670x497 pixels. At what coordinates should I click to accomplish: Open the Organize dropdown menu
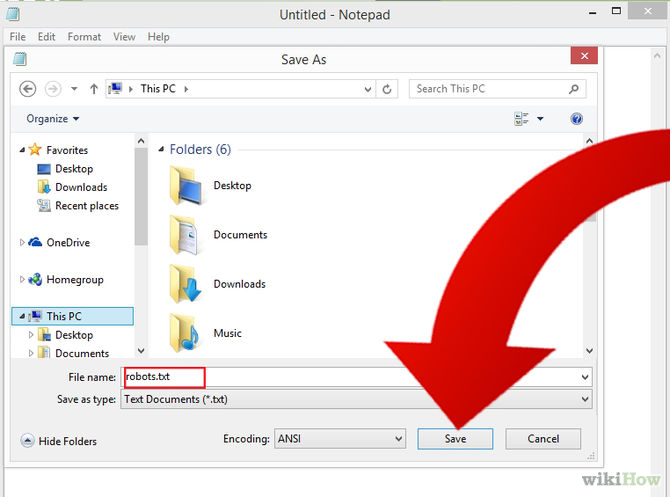53,119
